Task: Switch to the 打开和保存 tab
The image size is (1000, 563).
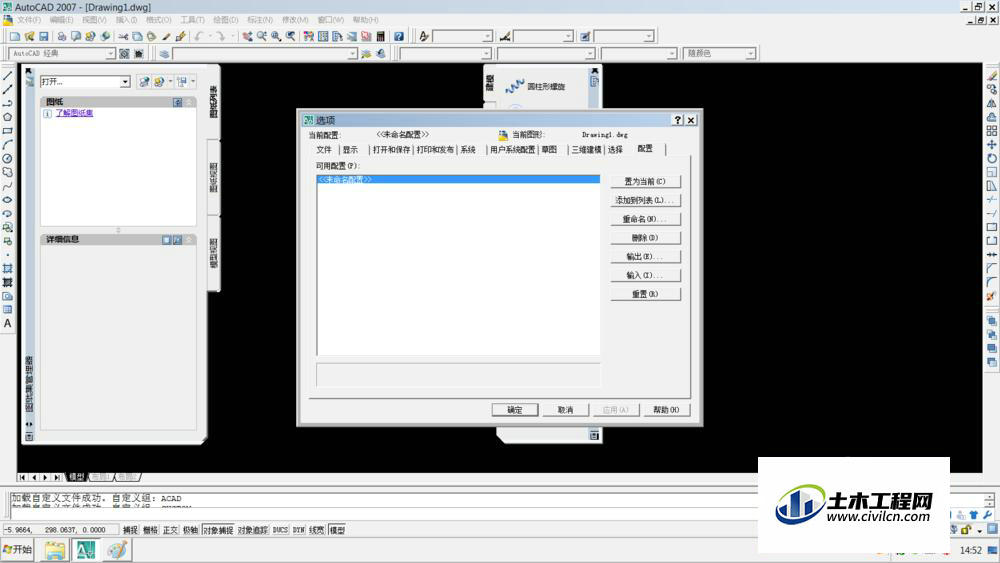Action: (391, 150)
